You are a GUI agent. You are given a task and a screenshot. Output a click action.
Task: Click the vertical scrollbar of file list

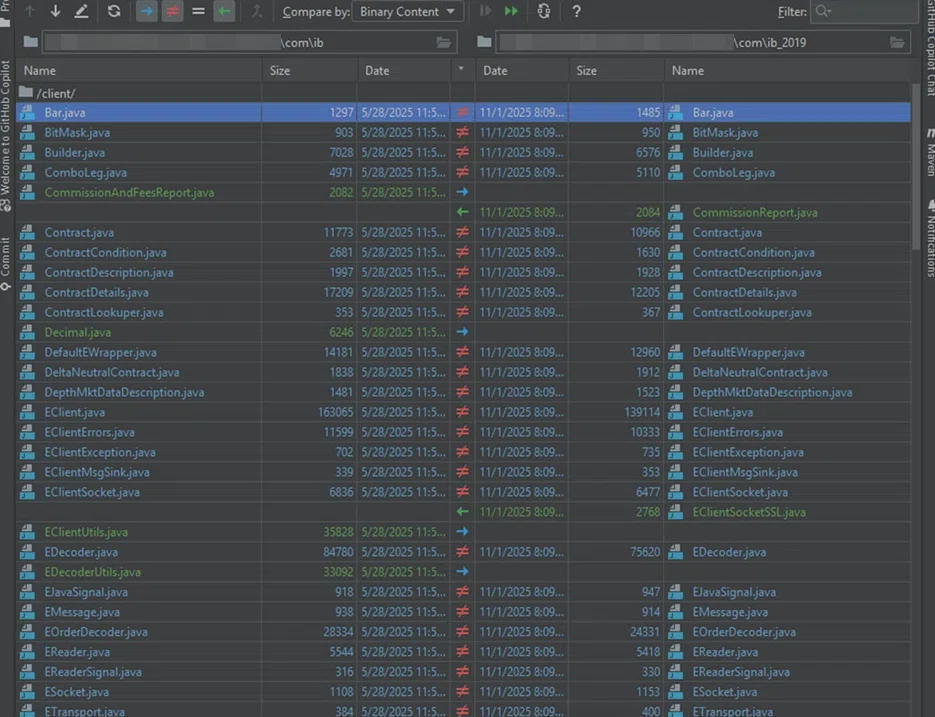pos(917,167)
